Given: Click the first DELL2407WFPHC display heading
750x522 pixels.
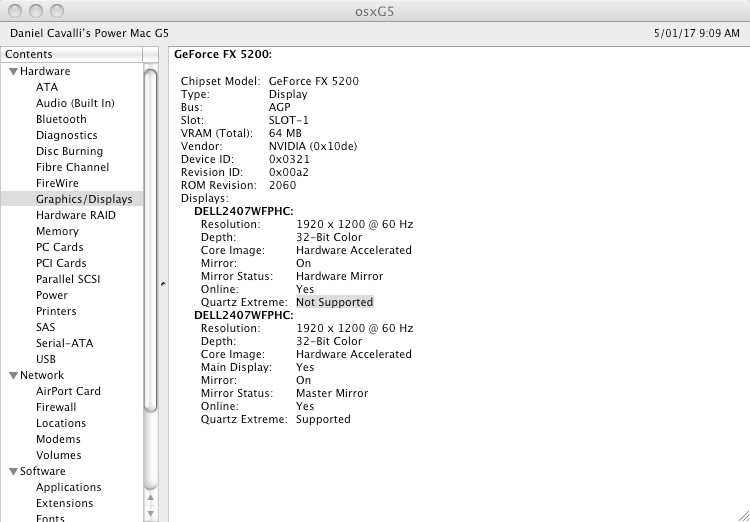Looking at the screenshot, I should (243, 211).
